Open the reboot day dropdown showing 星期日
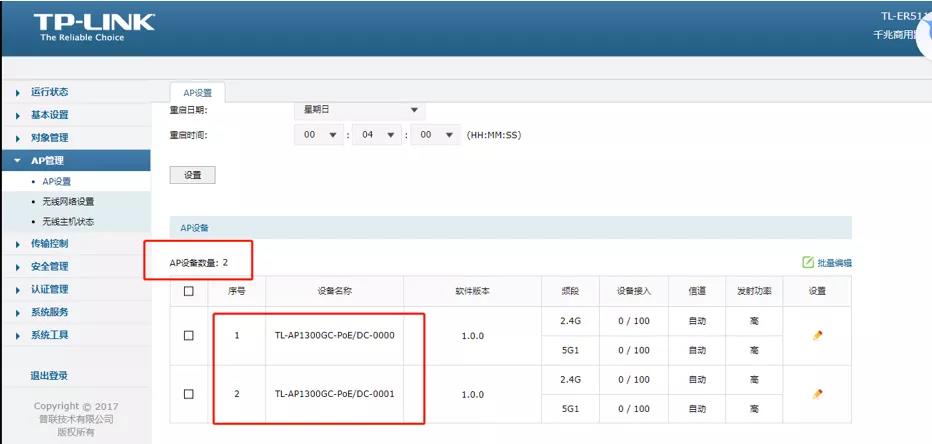The image size is (932, 444). click(360, 110)
